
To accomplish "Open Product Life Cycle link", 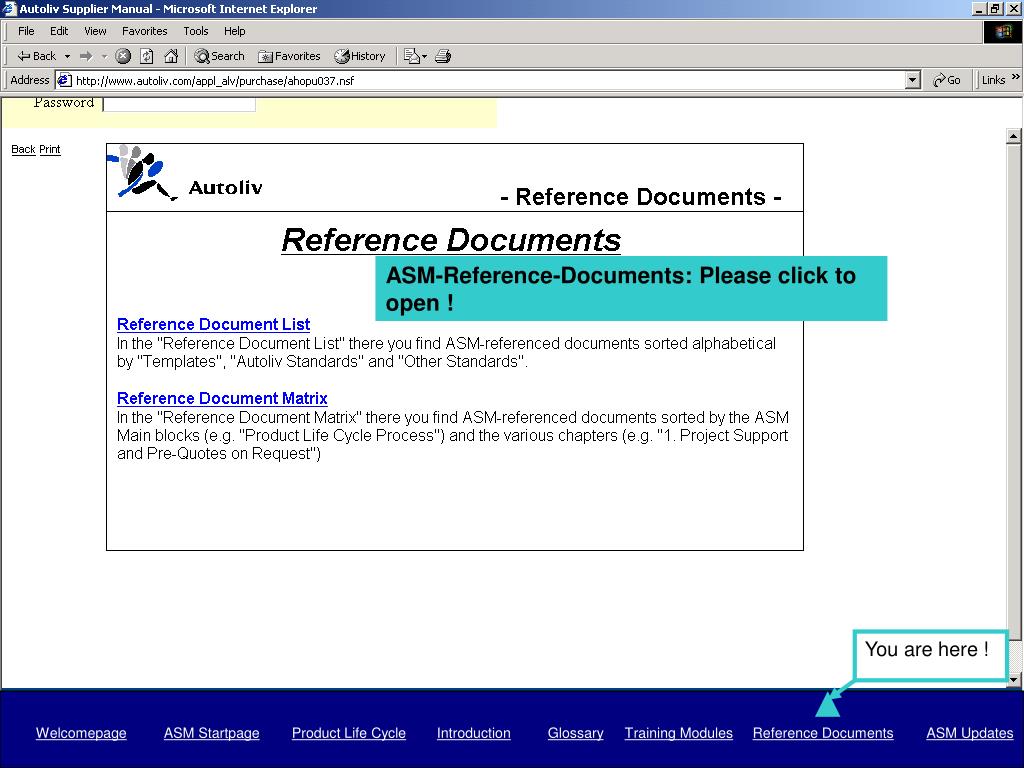I will 349,733.
